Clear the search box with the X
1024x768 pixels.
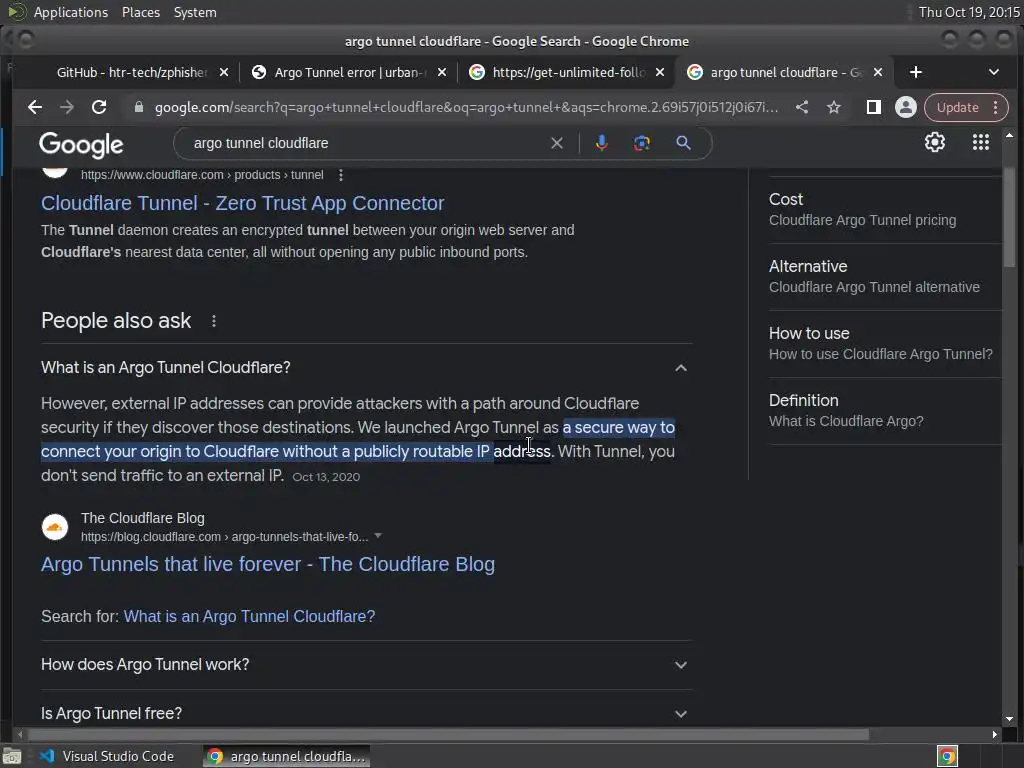tap(556, 143)
